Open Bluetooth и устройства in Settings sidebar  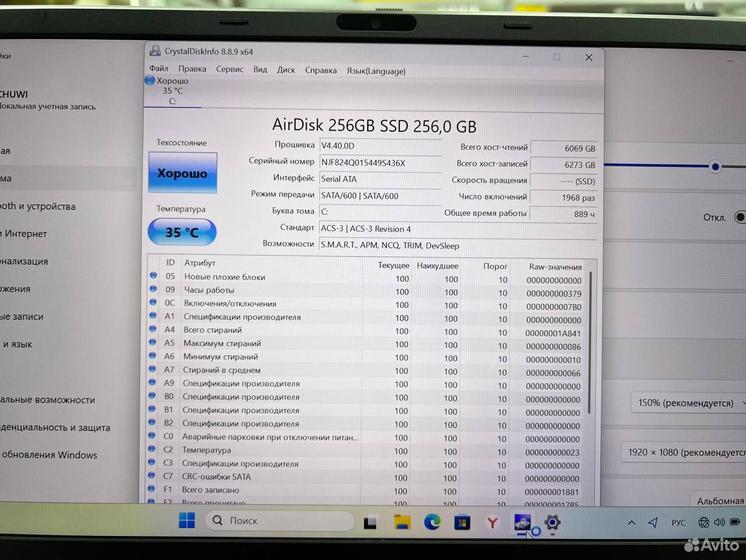coord(38,206)
